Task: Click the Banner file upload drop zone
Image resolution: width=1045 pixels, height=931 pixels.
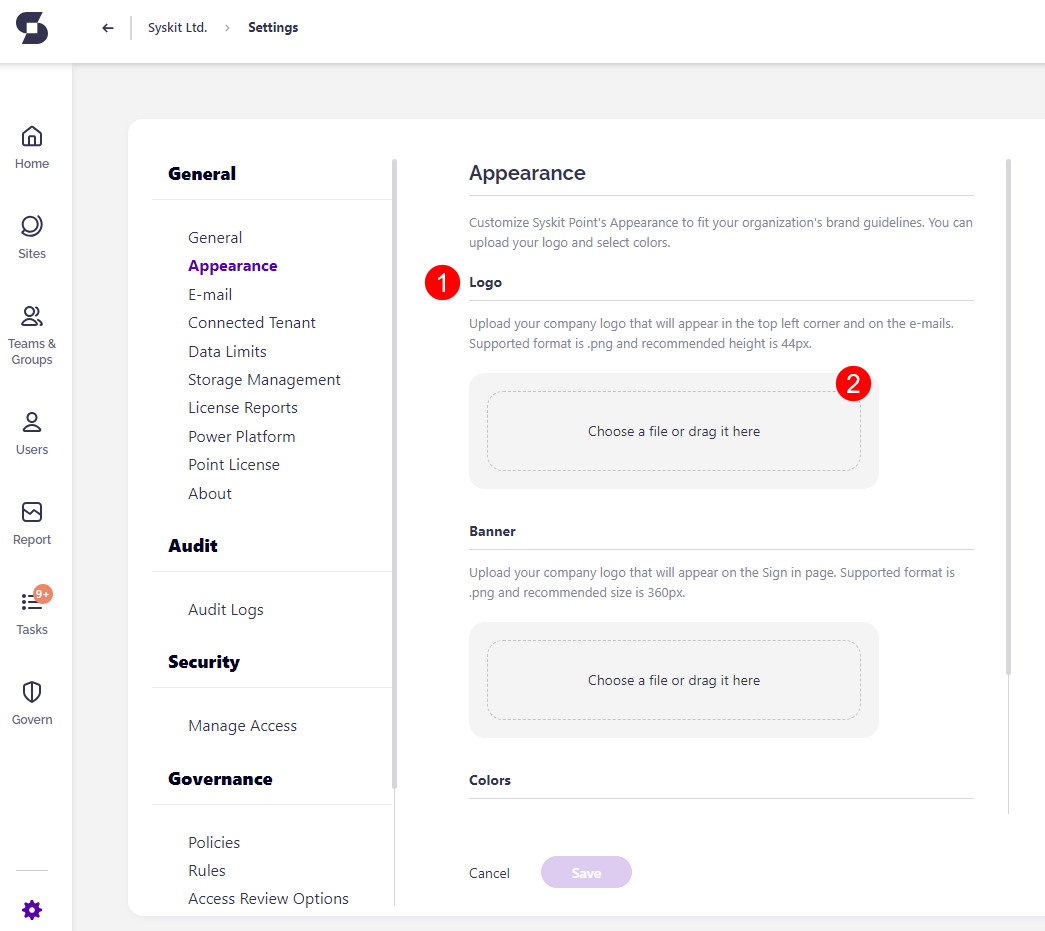Action: (x=673, y=680)
